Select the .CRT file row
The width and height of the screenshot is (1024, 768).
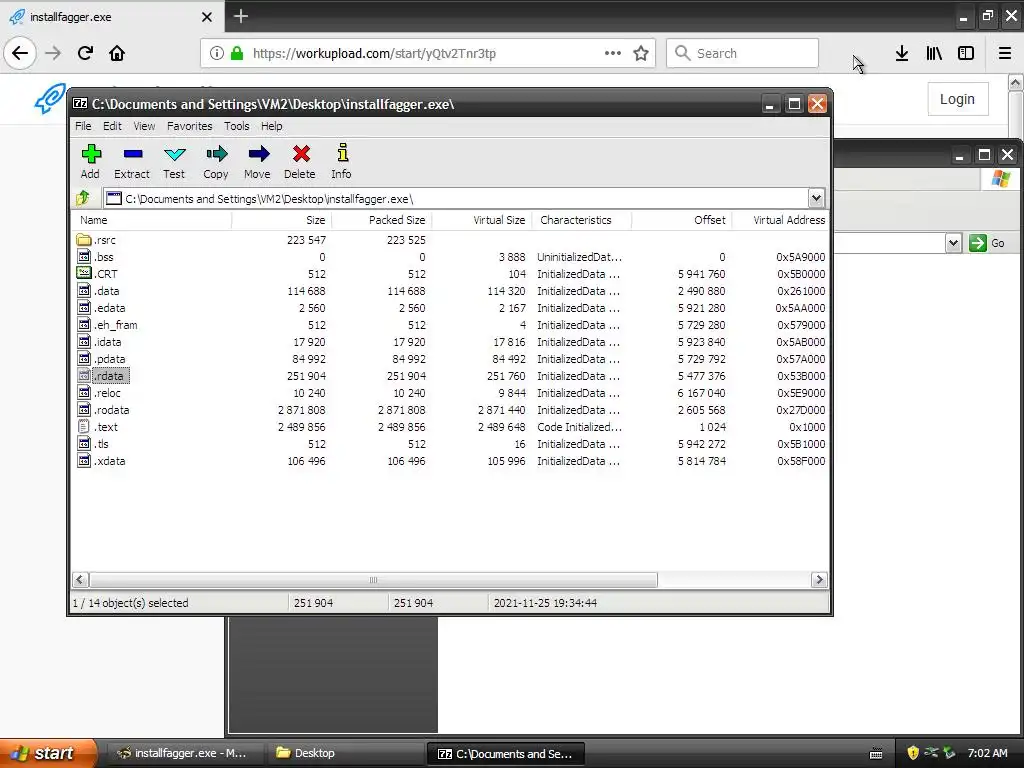pyautogui.click(x=451, y=274)
